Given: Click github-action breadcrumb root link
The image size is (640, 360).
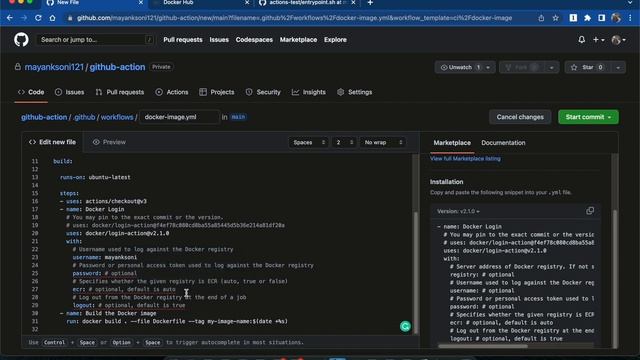Looking at the screenshot, I should (44, 117).
